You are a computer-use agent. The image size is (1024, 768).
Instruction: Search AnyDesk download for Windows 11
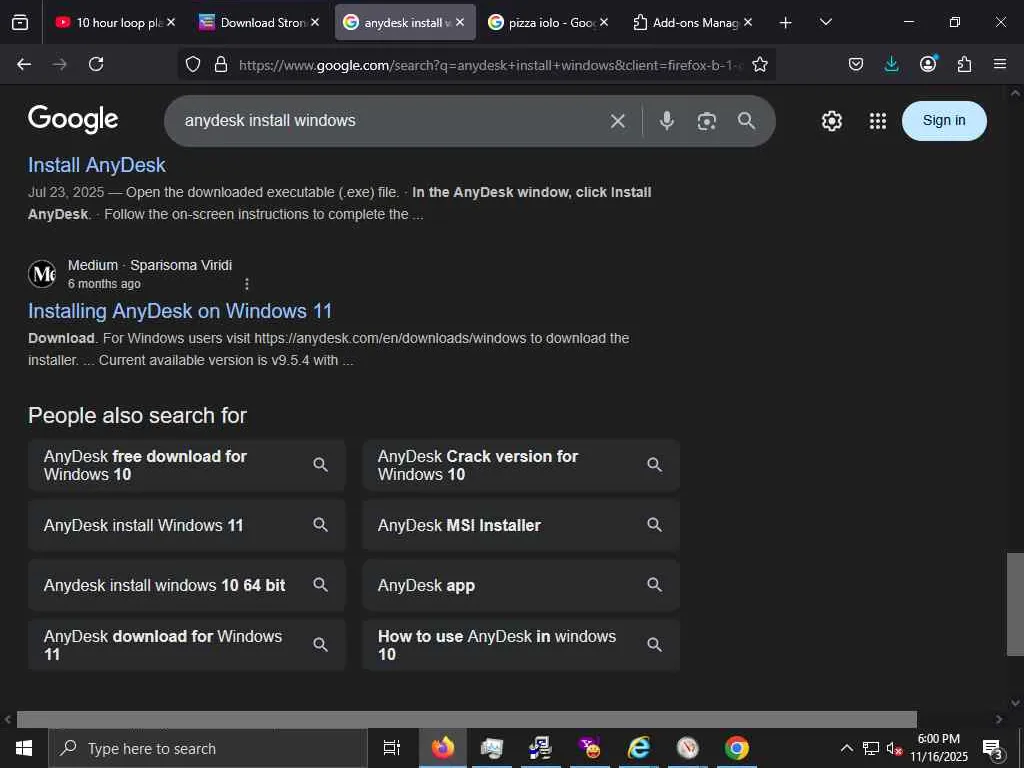pyautogui.click(x=187, y=645)
